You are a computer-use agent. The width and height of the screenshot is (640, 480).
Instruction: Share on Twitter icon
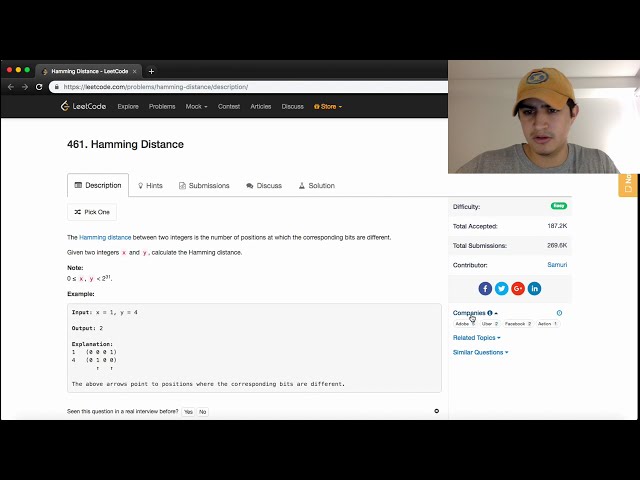pos(501,289)
